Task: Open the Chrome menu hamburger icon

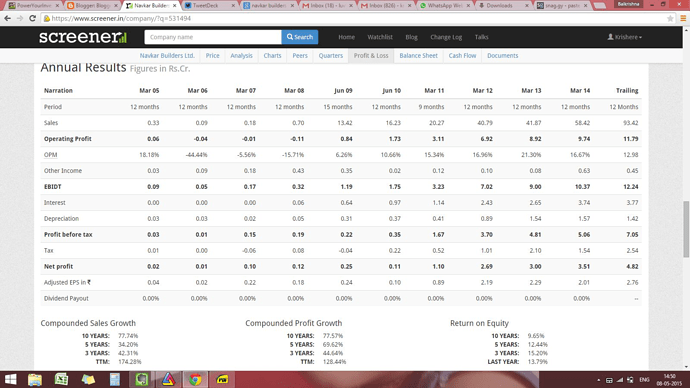Action: (683, 18)
